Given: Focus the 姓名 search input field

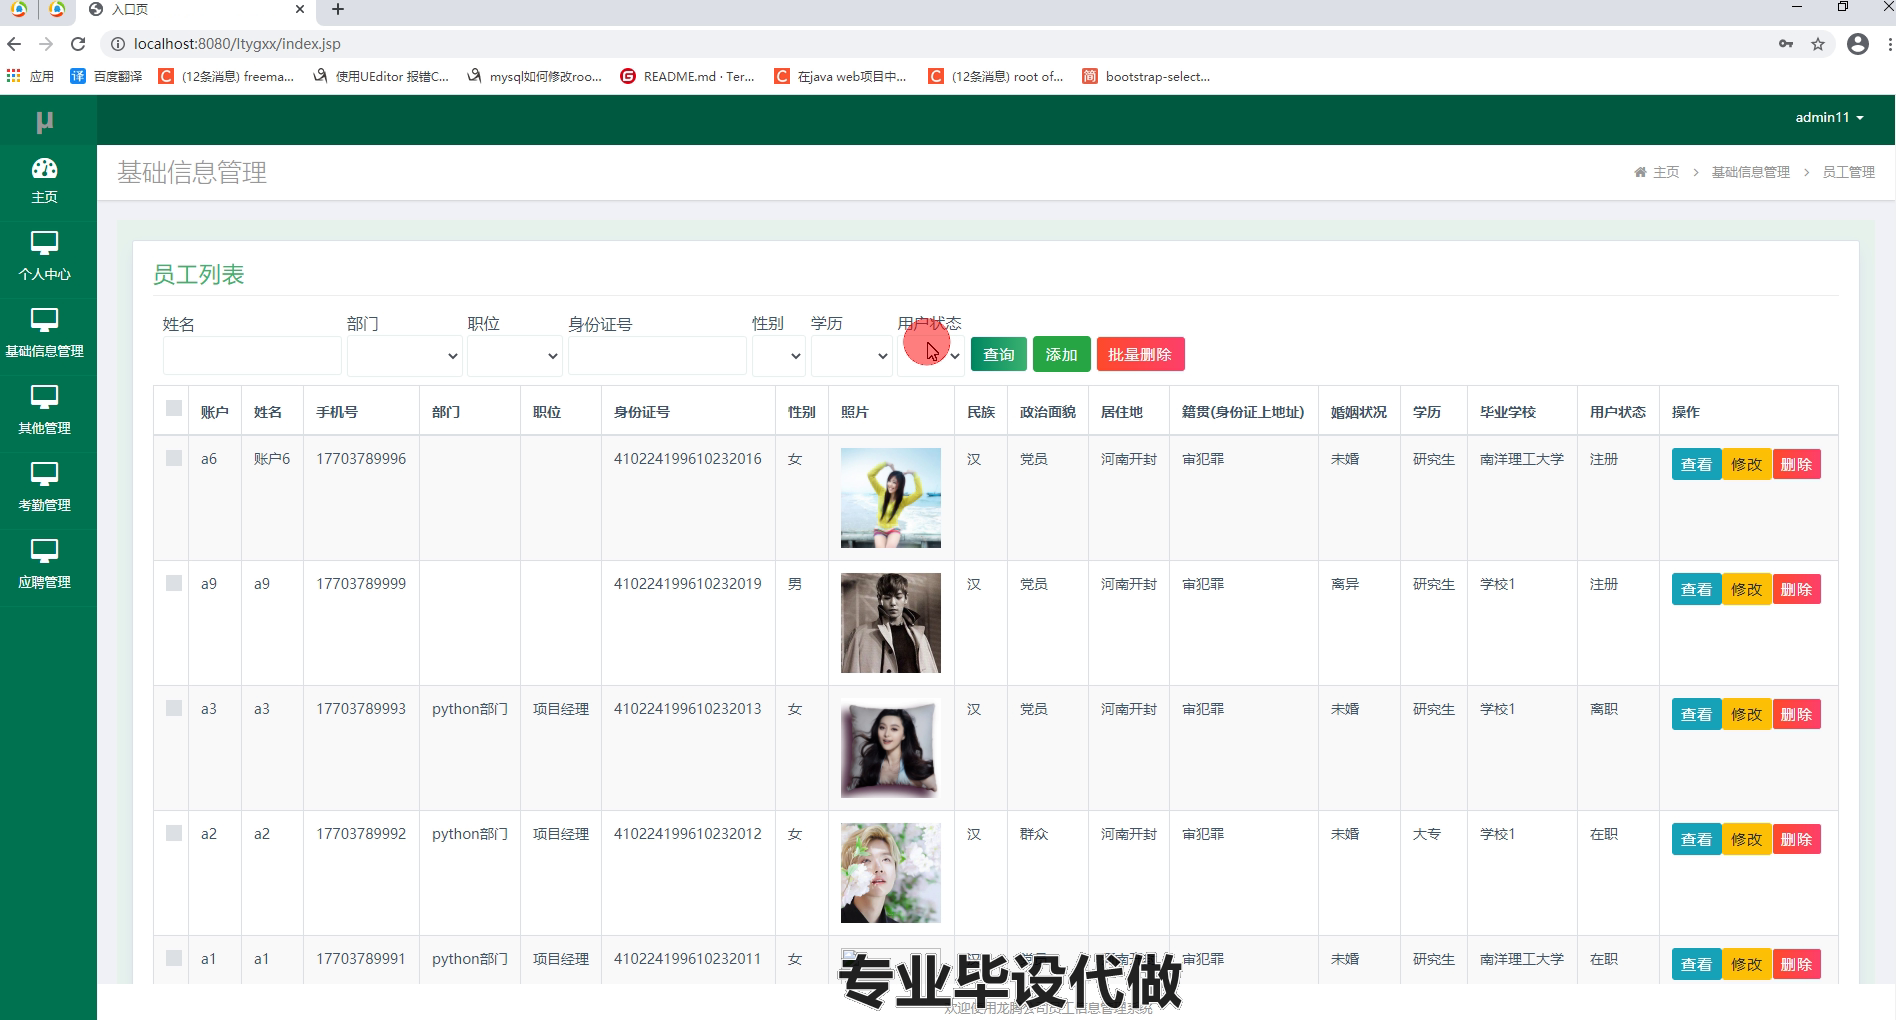Looking at the screenshot, I should coord(252,355).
